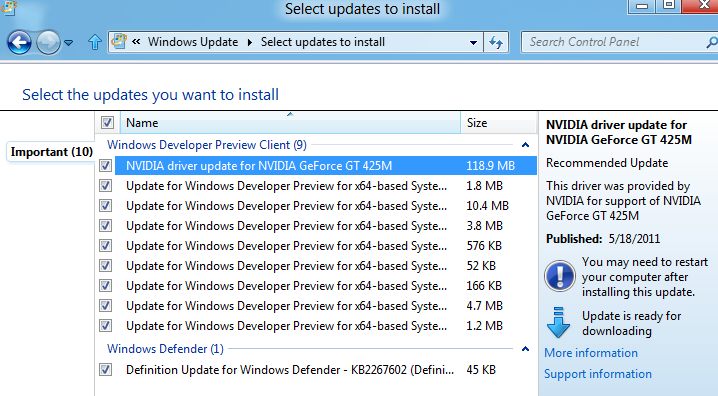Uncheck the 4.7 MB update checkbox
This screenshot has width=718, height=396.
point(106,305)
